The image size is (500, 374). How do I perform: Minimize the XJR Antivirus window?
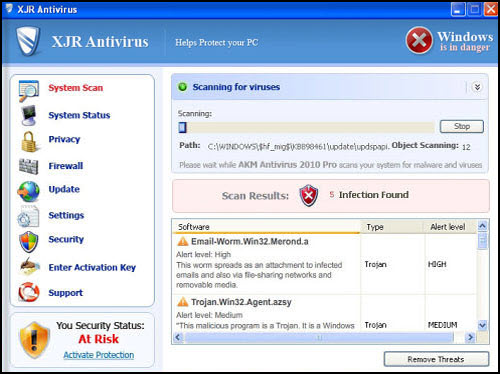pos(458,9)
